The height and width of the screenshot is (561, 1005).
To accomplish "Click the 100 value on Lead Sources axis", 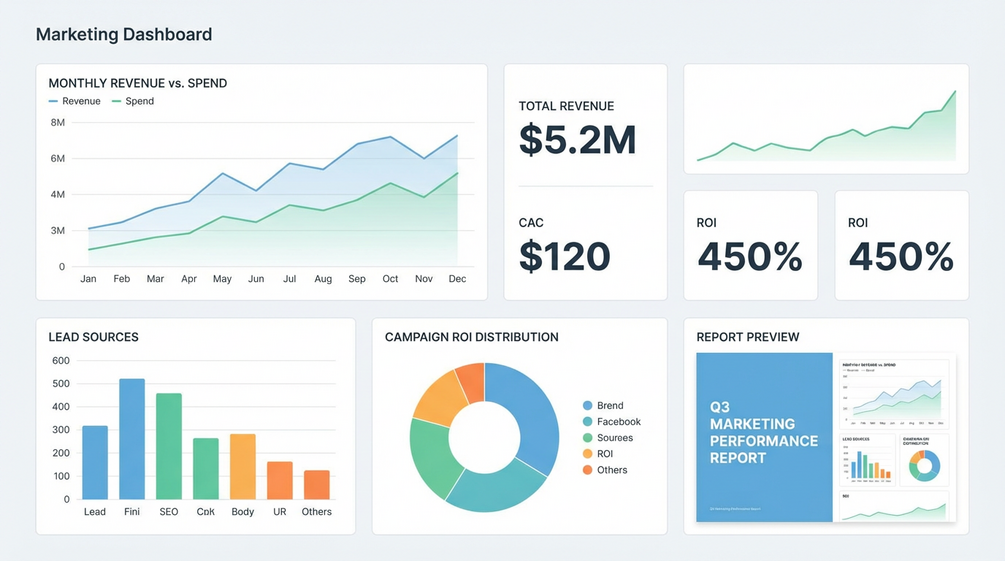I will (x=61, y=476).
